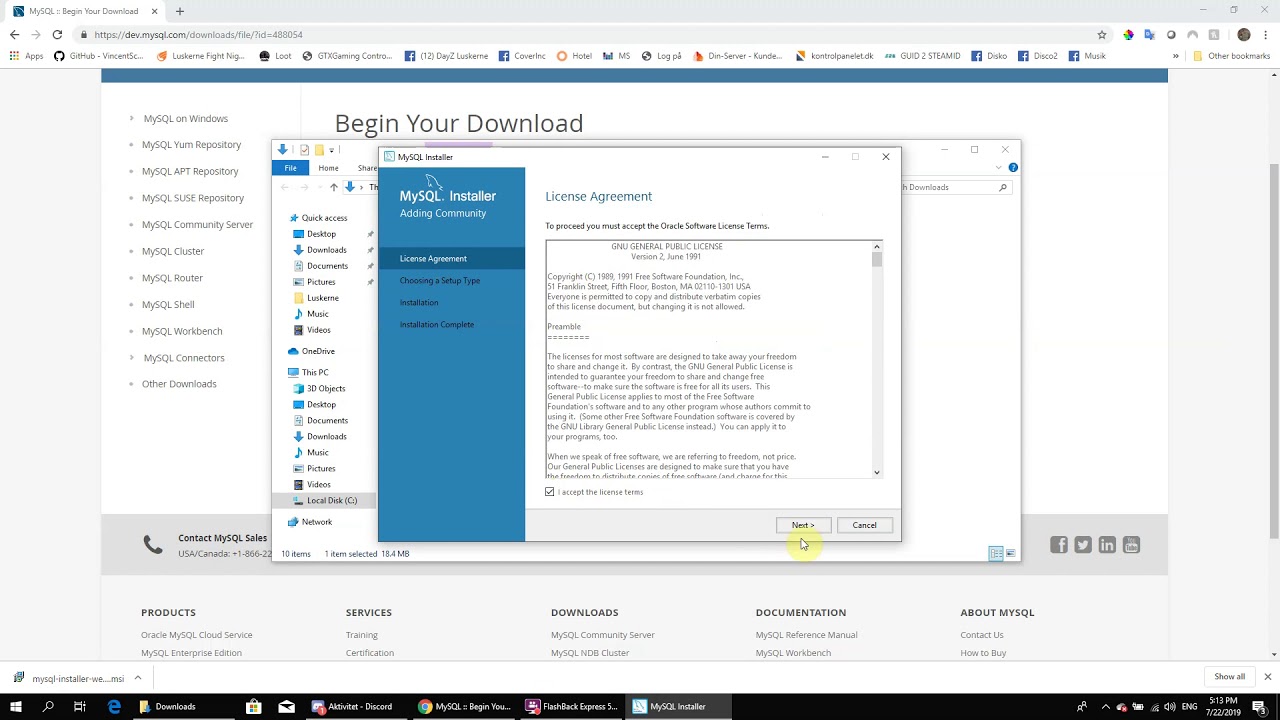Open MySQL Yum Repository link

[191, 144]
